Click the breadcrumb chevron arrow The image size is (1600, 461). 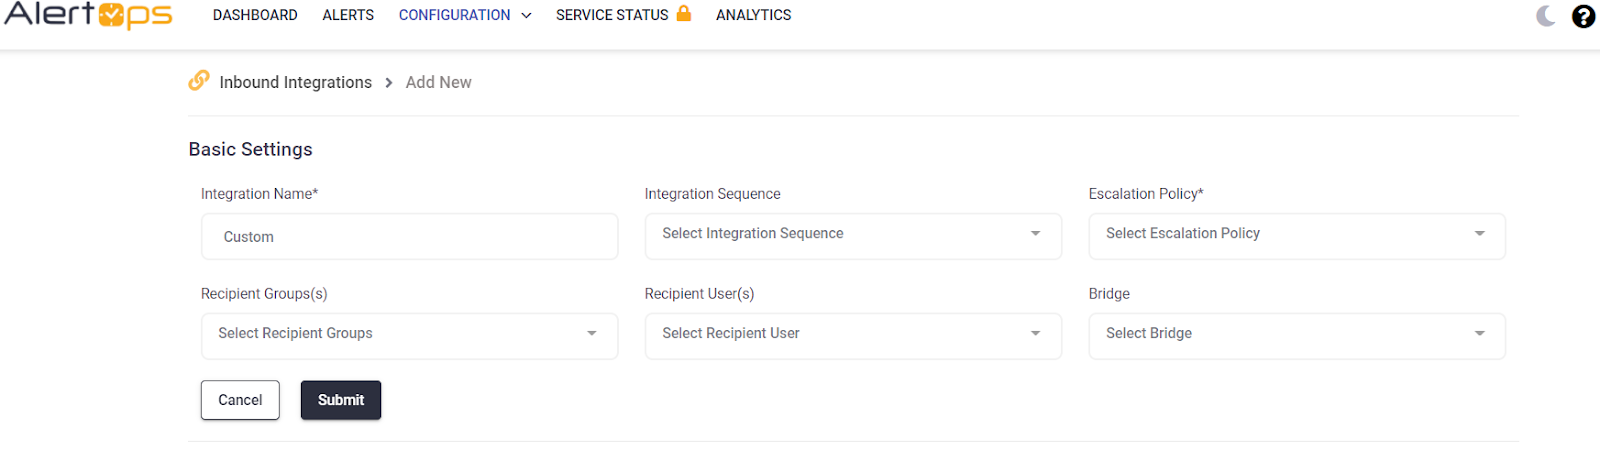(x=389, y=83)
